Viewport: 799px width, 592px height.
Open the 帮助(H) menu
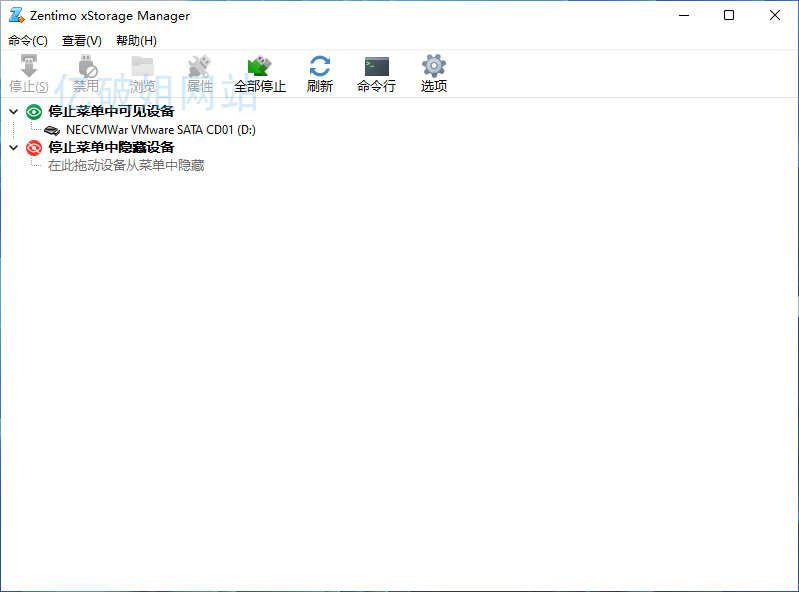(136, 41)
